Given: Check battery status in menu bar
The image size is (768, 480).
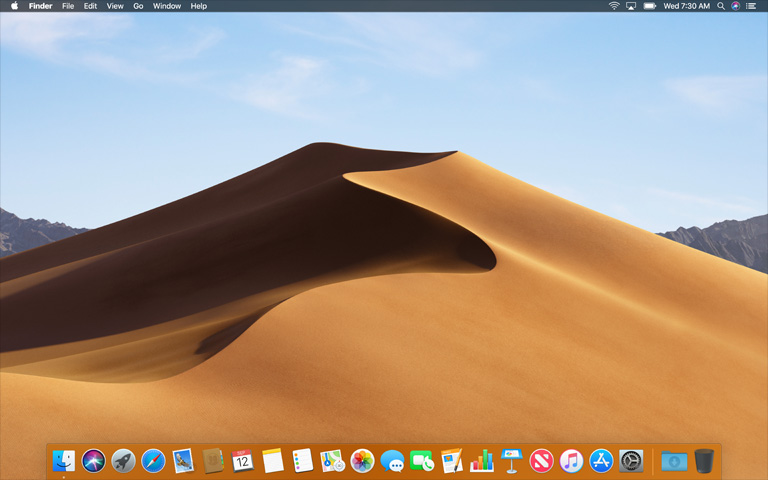Looking at the screenshot, I should click(x=649, y=6).
